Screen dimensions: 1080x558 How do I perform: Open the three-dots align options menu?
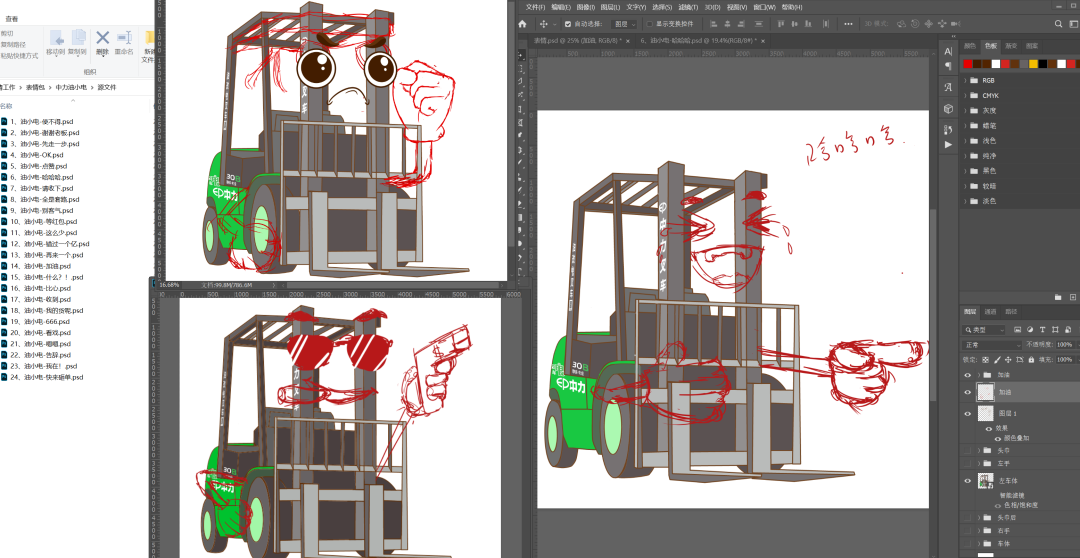(x=849, y=23)
